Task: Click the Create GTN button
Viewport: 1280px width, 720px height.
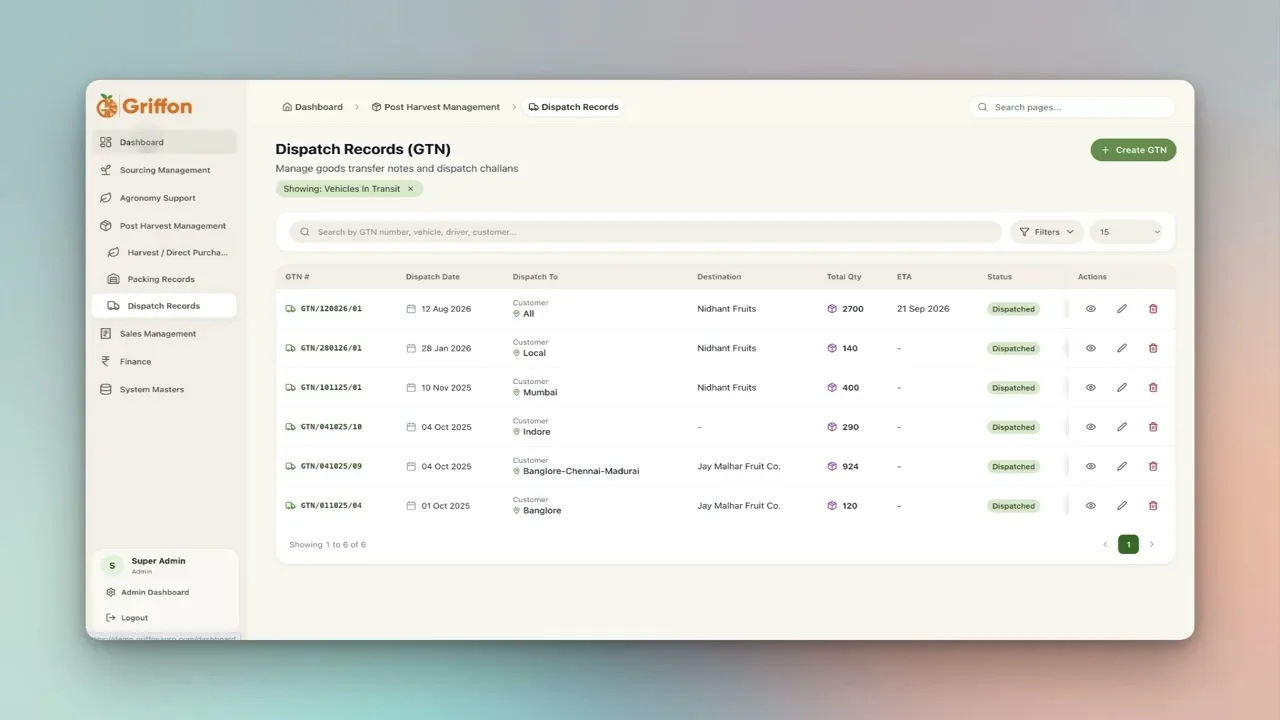Action: 1133,150
